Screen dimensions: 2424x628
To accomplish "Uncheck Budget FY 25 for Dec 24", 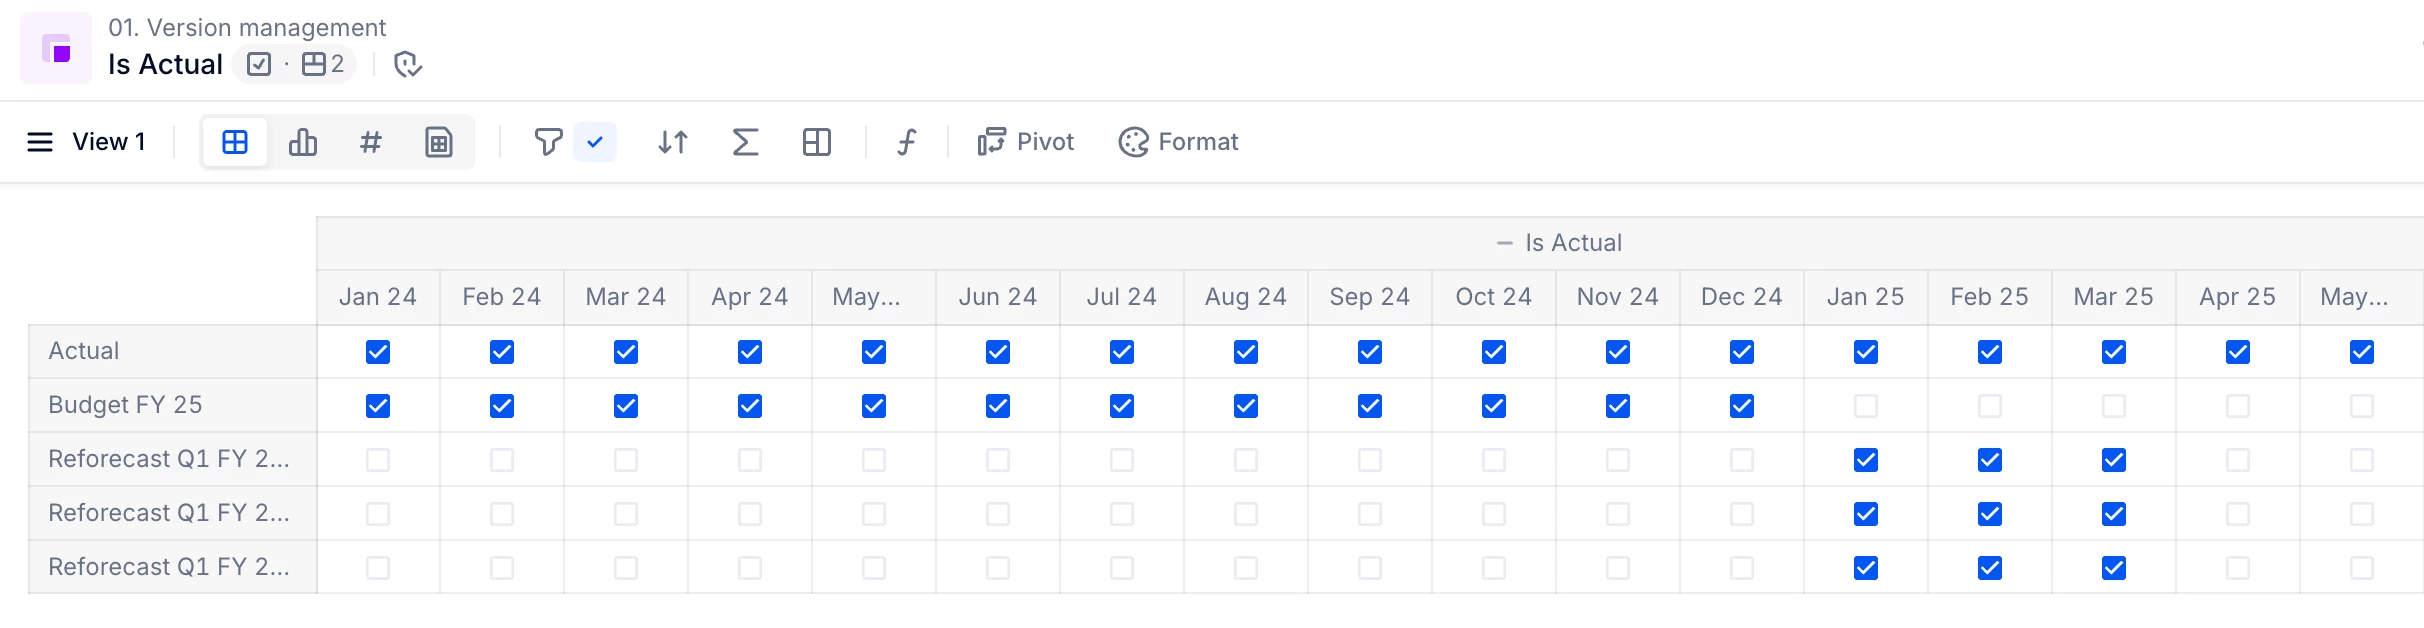I will pos(1741,406).
